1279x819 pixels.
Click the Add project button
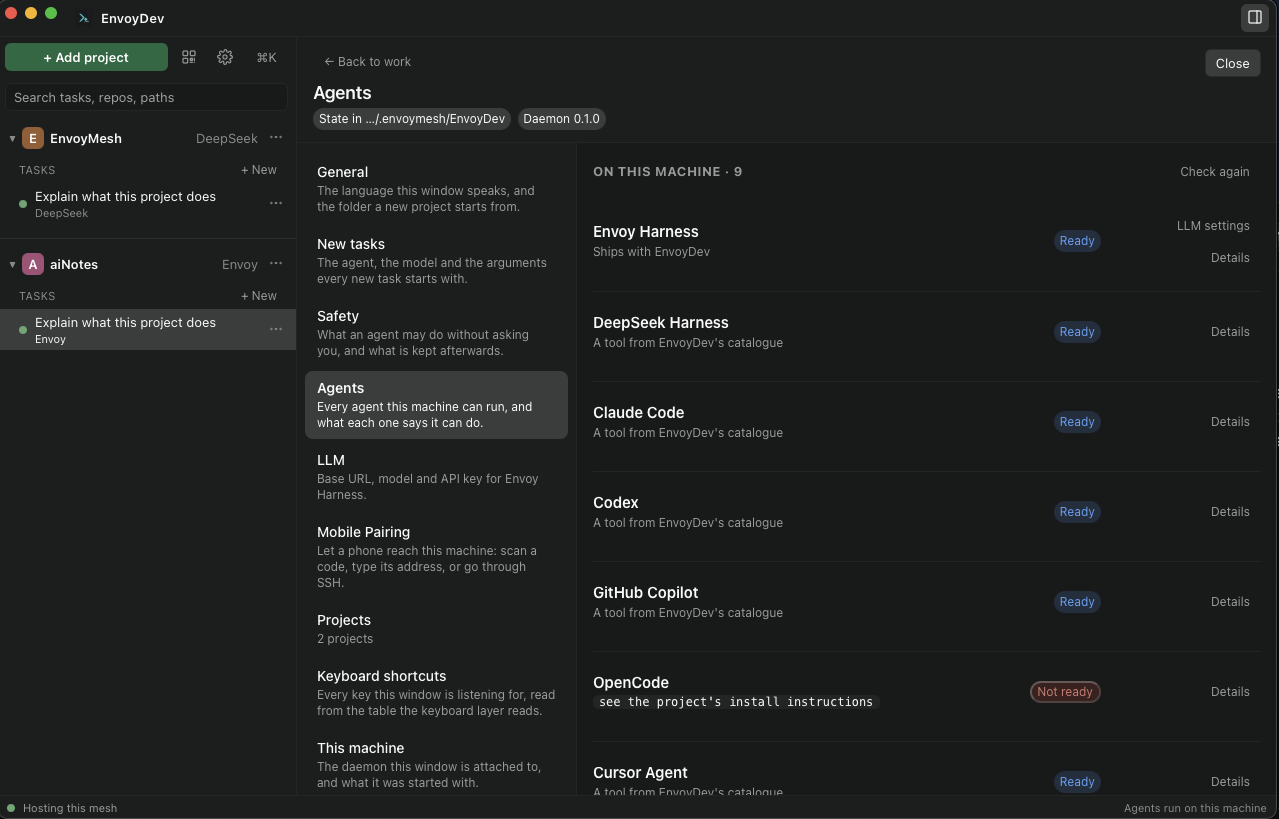(86, 57)
